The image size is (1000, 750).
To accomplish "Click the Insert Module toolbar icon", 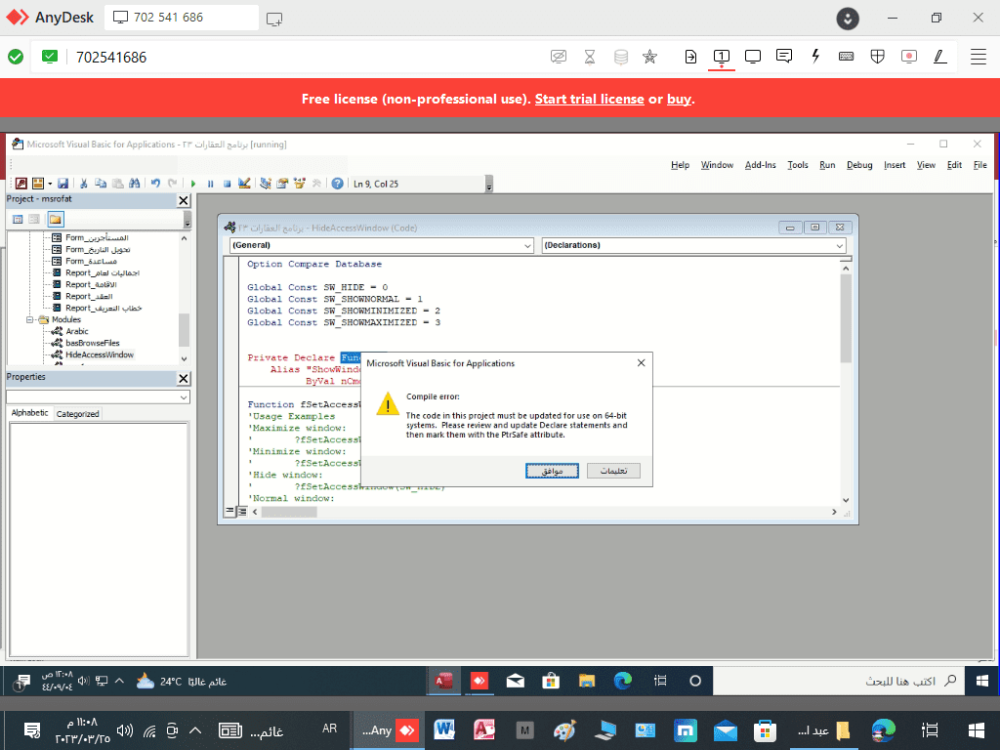I will pos(38,184).
